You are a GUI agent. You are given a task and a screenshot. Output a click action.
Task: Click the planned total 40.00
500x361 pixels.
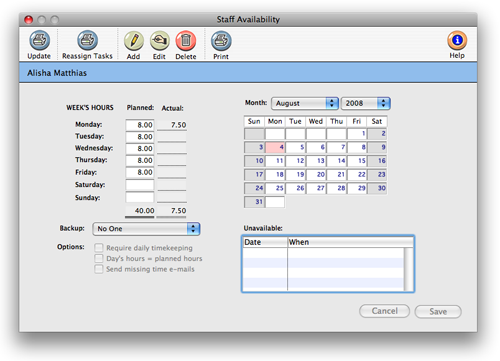(x=140, y=211)
